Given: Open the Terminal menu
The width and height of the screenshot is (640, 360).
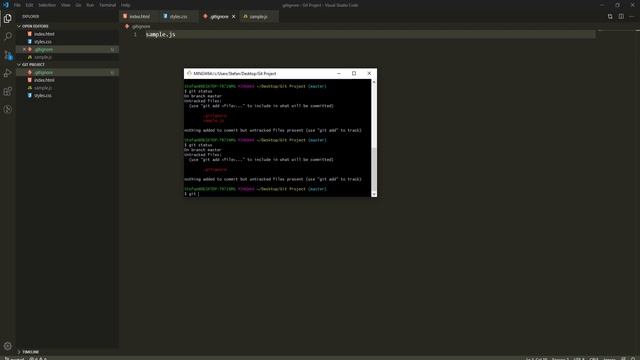Looking at the screenshot, I should (108, 5).
